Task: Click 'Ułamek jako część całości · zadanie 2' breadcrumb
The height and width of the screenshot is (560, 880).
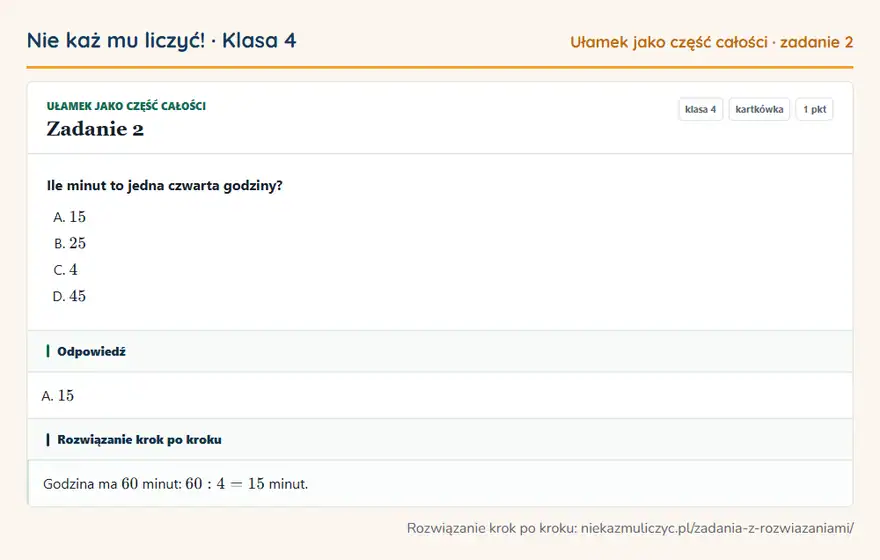Action: pos(711,42)
